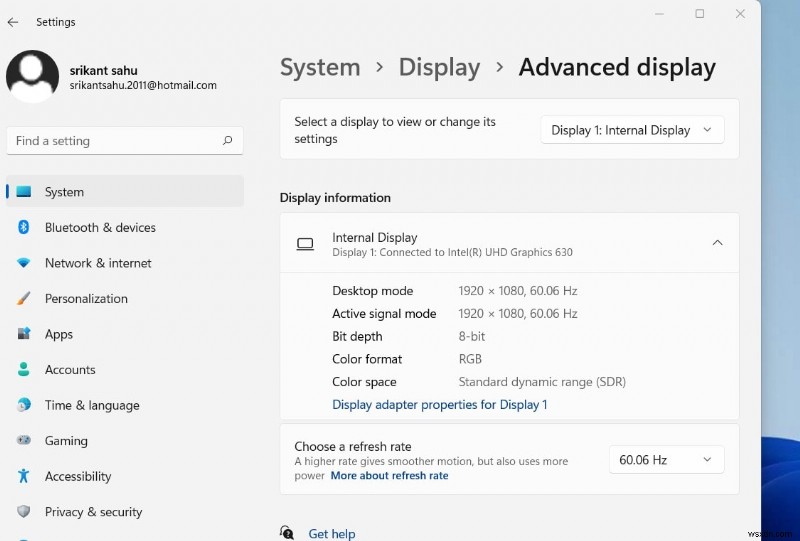This screenshot has height=541, width=800.
Task: Open Display adapter properties for Display 1
Action: (439, 405)
